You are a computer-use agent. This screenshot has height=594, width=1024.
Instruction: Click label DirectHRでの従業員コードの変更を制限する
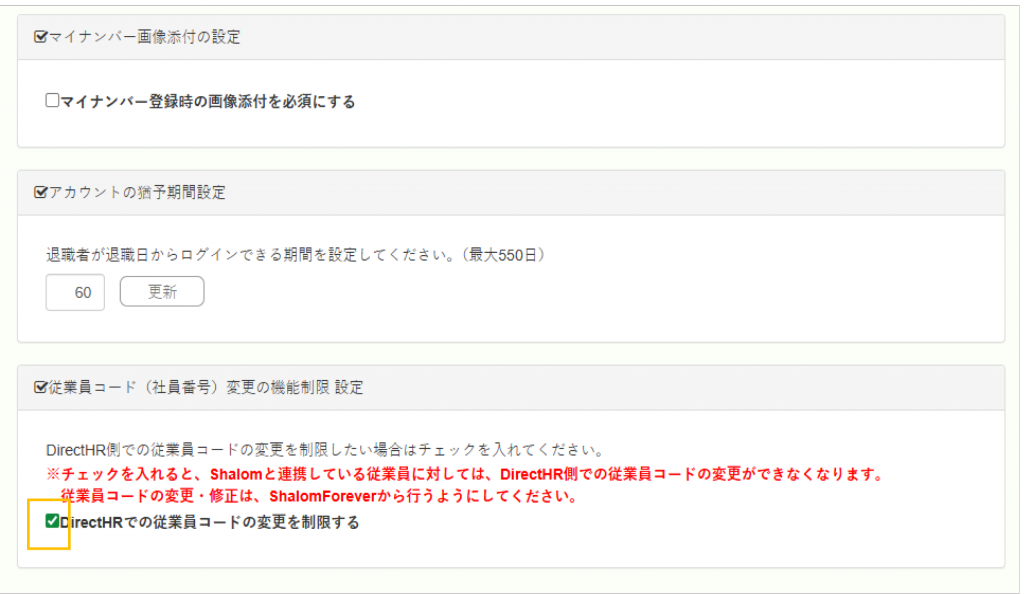(x=210, y=522)
